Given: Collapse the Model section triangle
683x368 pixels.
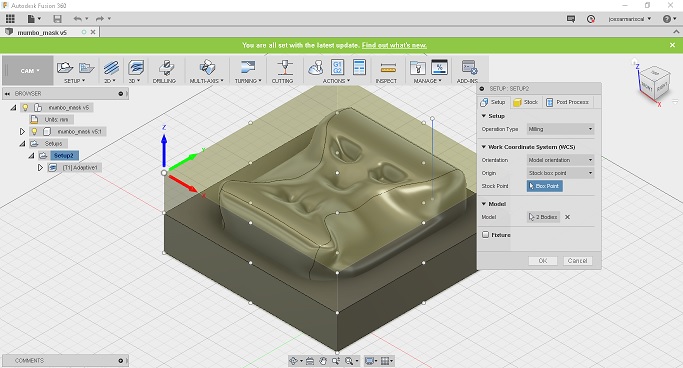Looking at the screenshot, I should pyautogui.click(x=484, y=203).
